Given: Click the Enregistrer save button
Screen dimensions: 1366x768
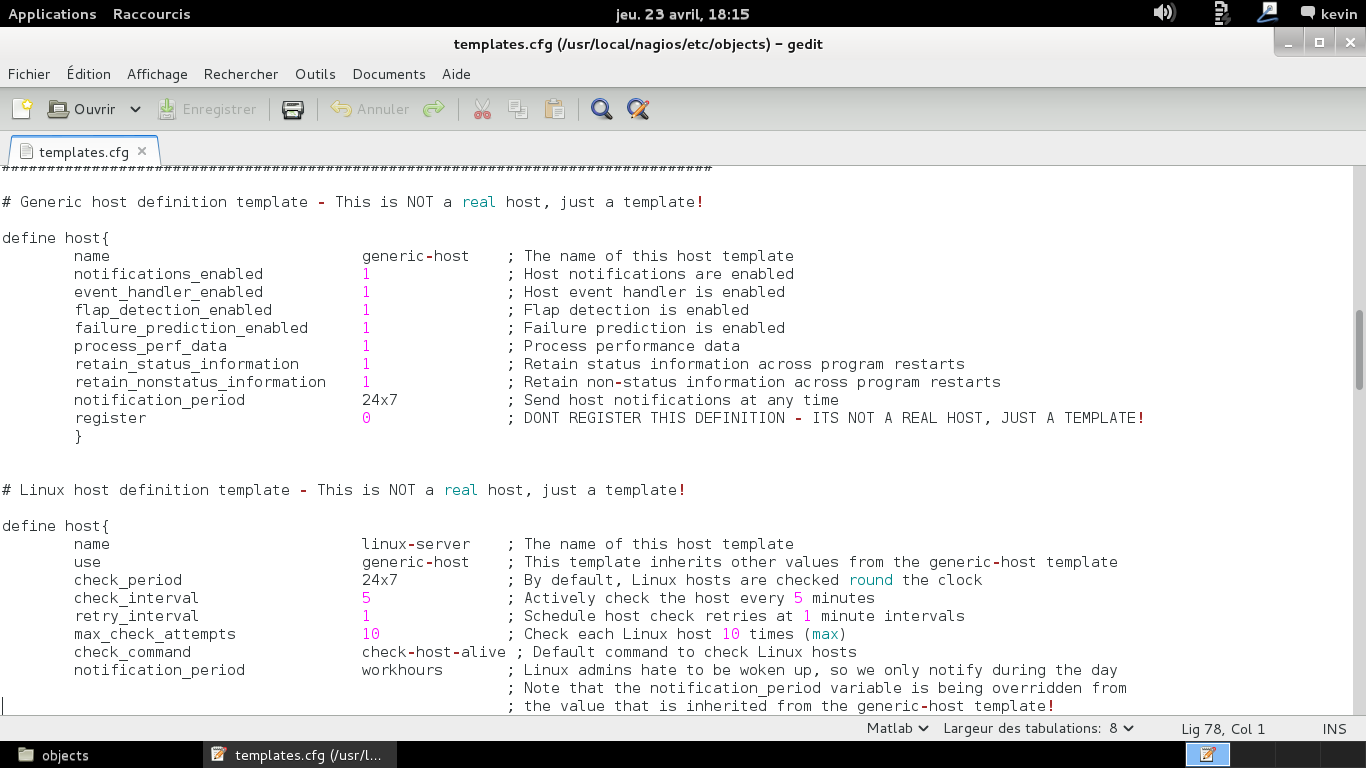Looking at the screenshot, I should coord(207,109).
